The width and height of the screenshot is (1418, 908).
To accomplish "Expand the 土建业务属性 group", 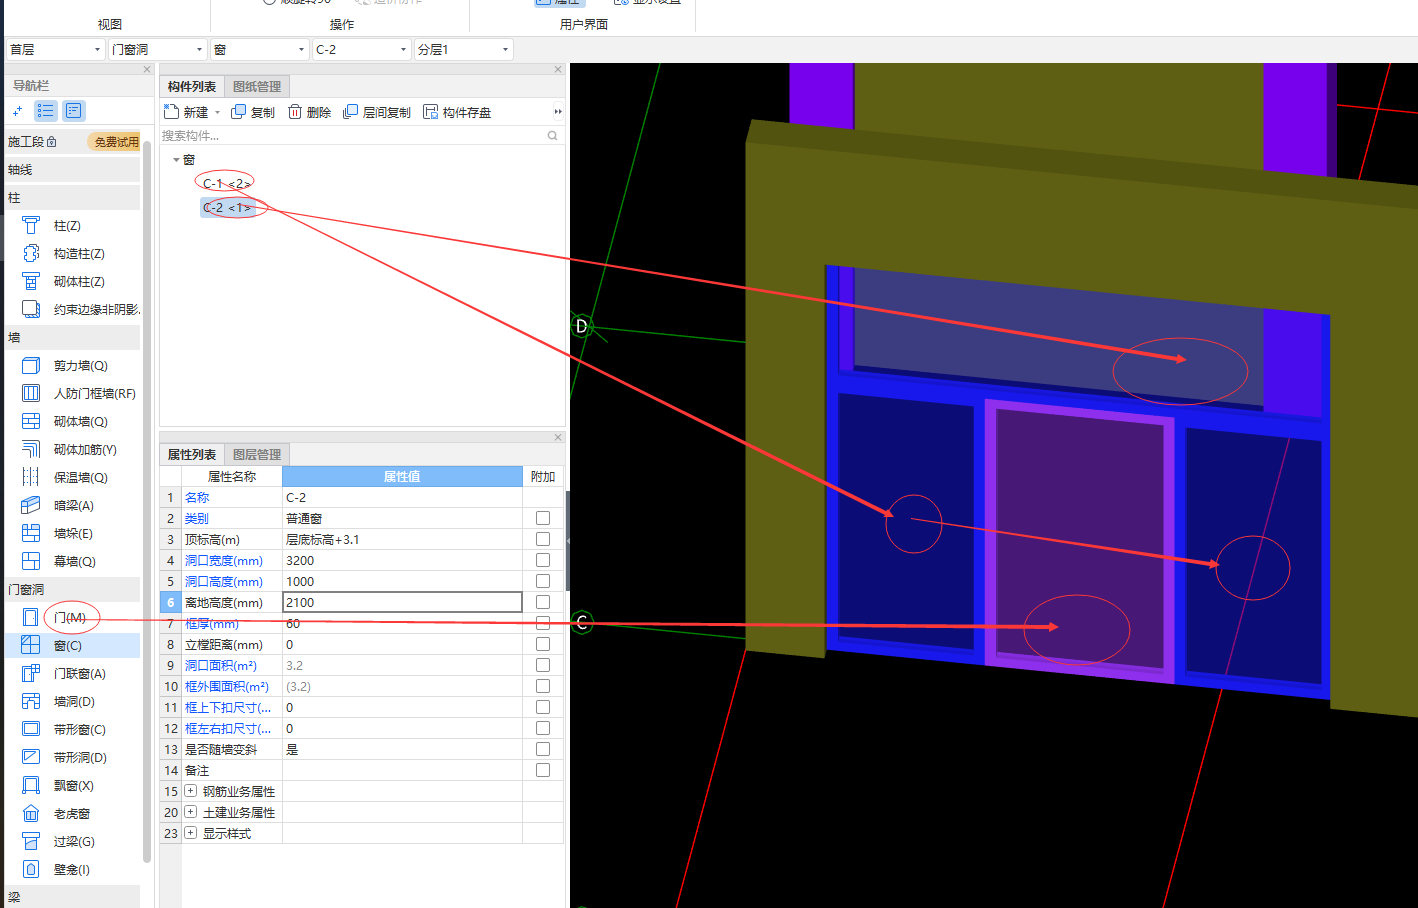I will (190, 812).
